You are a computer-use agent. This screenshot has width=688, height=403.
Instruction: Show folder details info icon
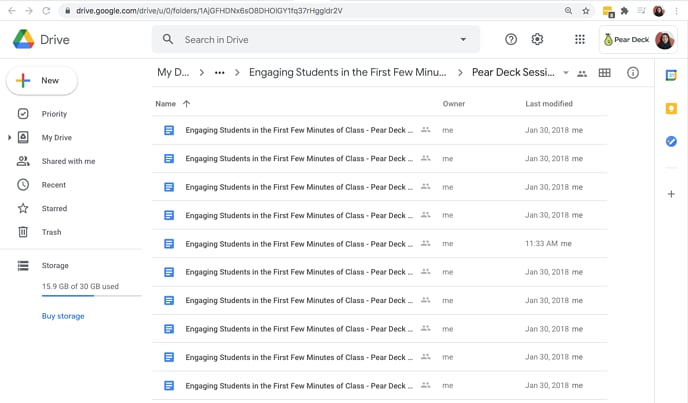(633, 73)
